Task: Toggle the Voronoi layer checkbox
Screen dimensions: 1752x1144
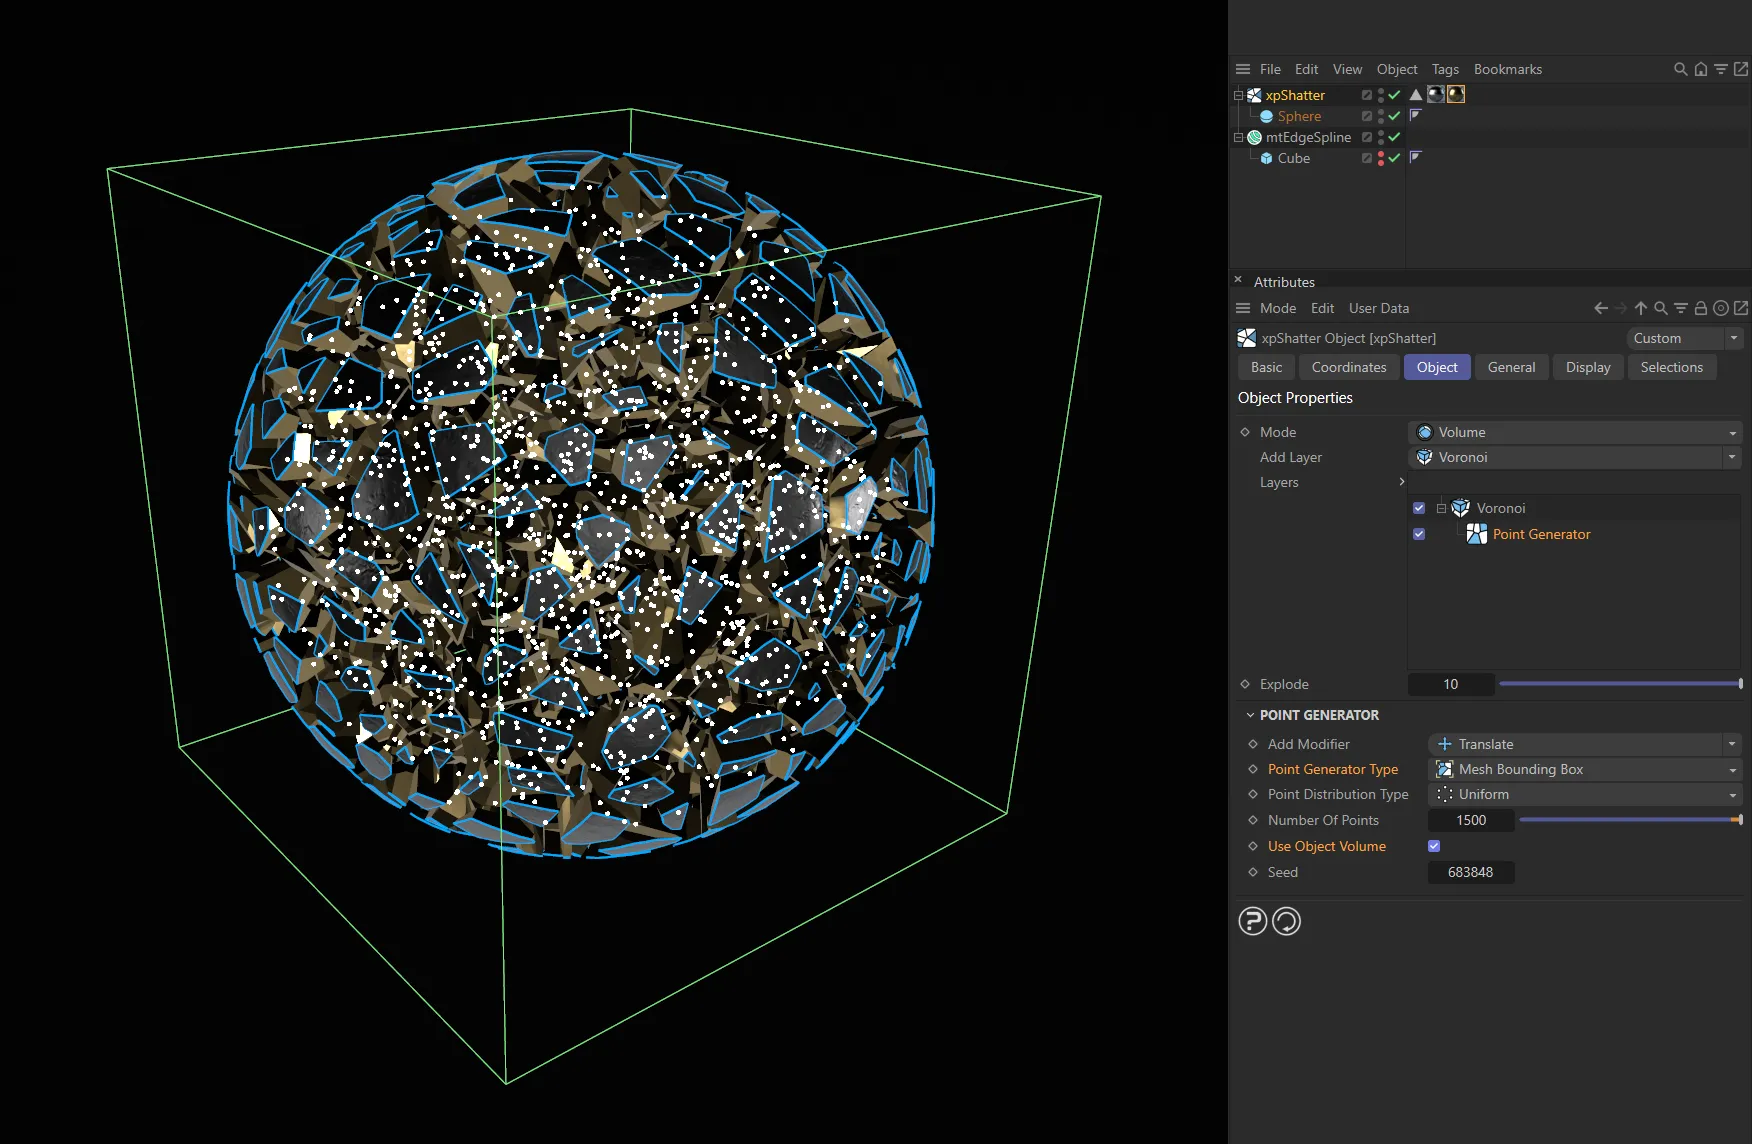Action: [x=1419, y=507]
